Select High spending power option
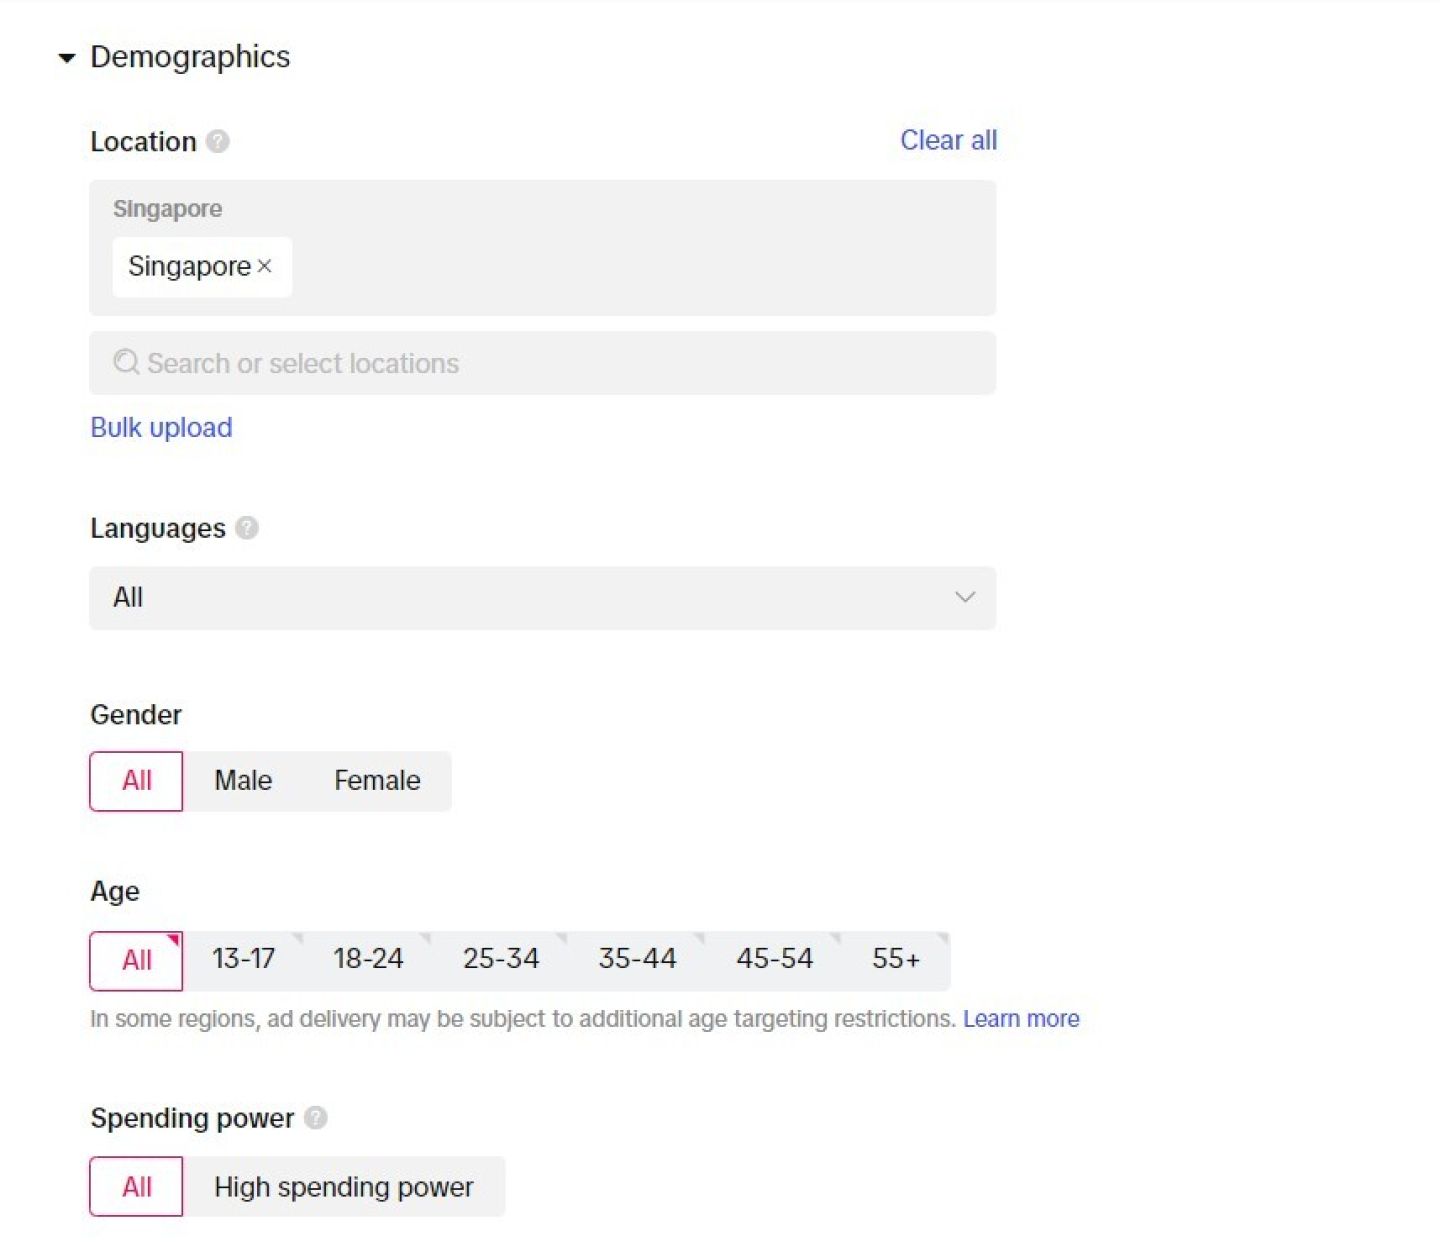This screenshot has width=1440, height=1246. [x=343, y=1187]
